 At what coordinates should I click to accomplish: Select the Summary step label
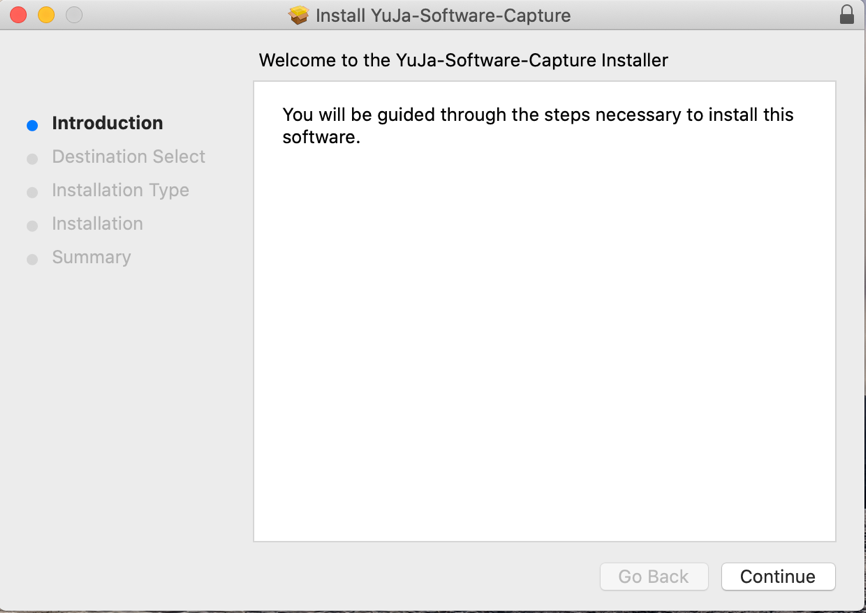91,257
